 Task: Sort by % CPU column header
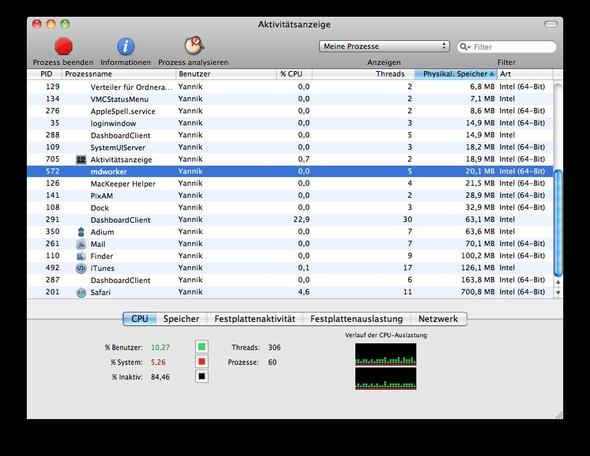point(295,74)
